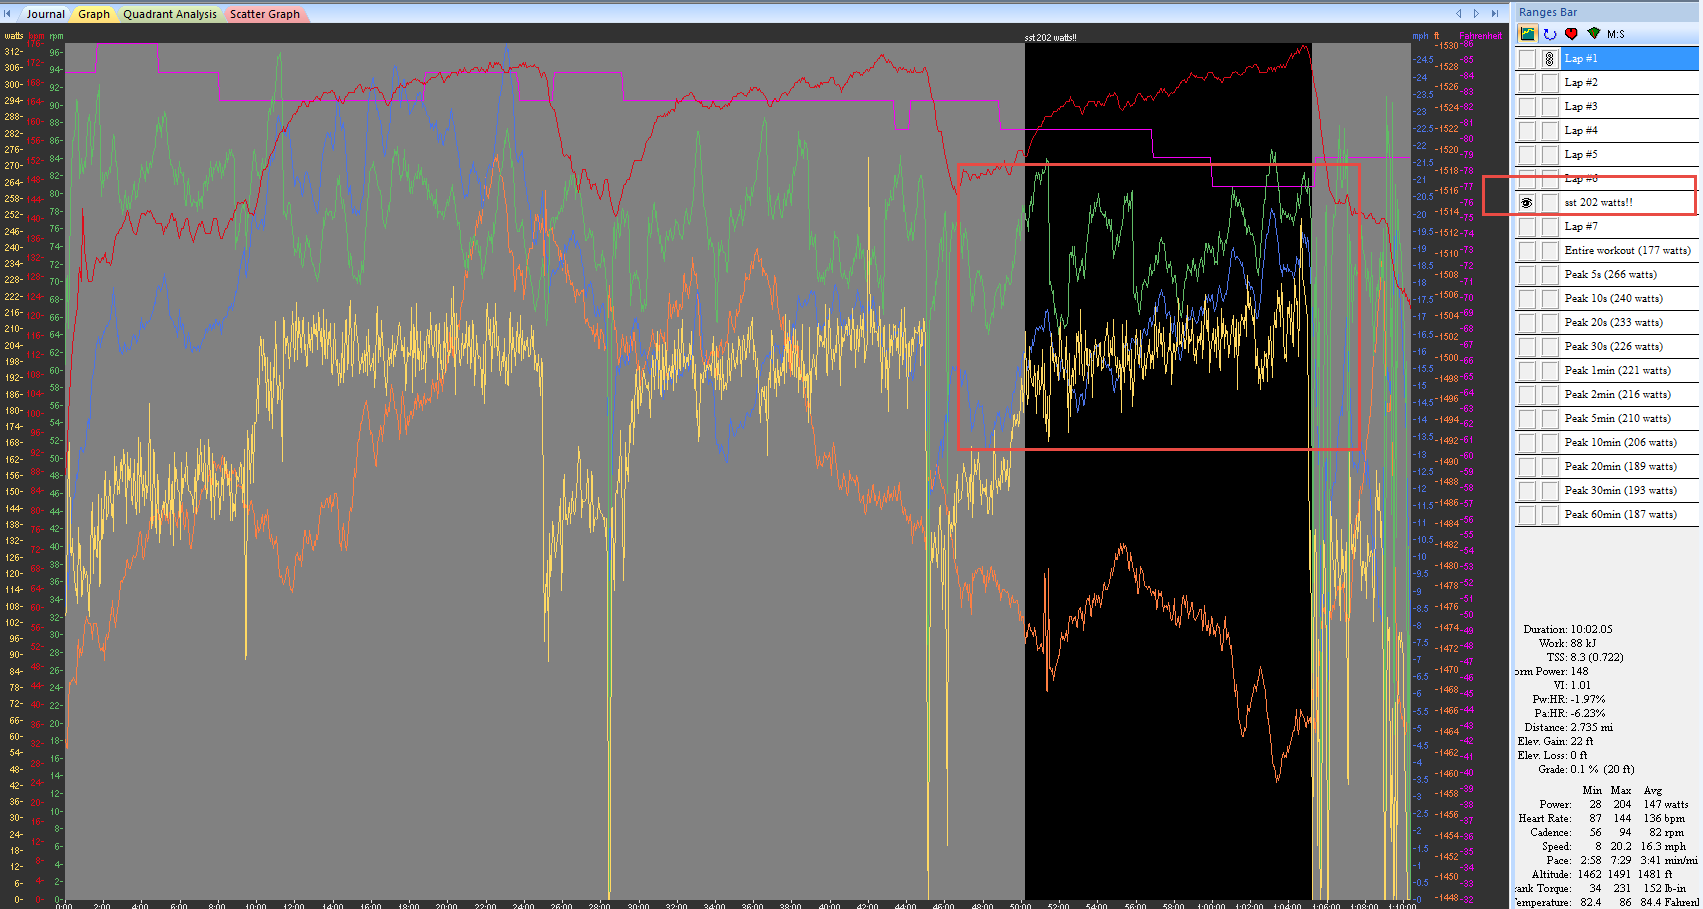Click the green pie wedge icon
Screen dimensions: 1703x909
point(1594,34)
